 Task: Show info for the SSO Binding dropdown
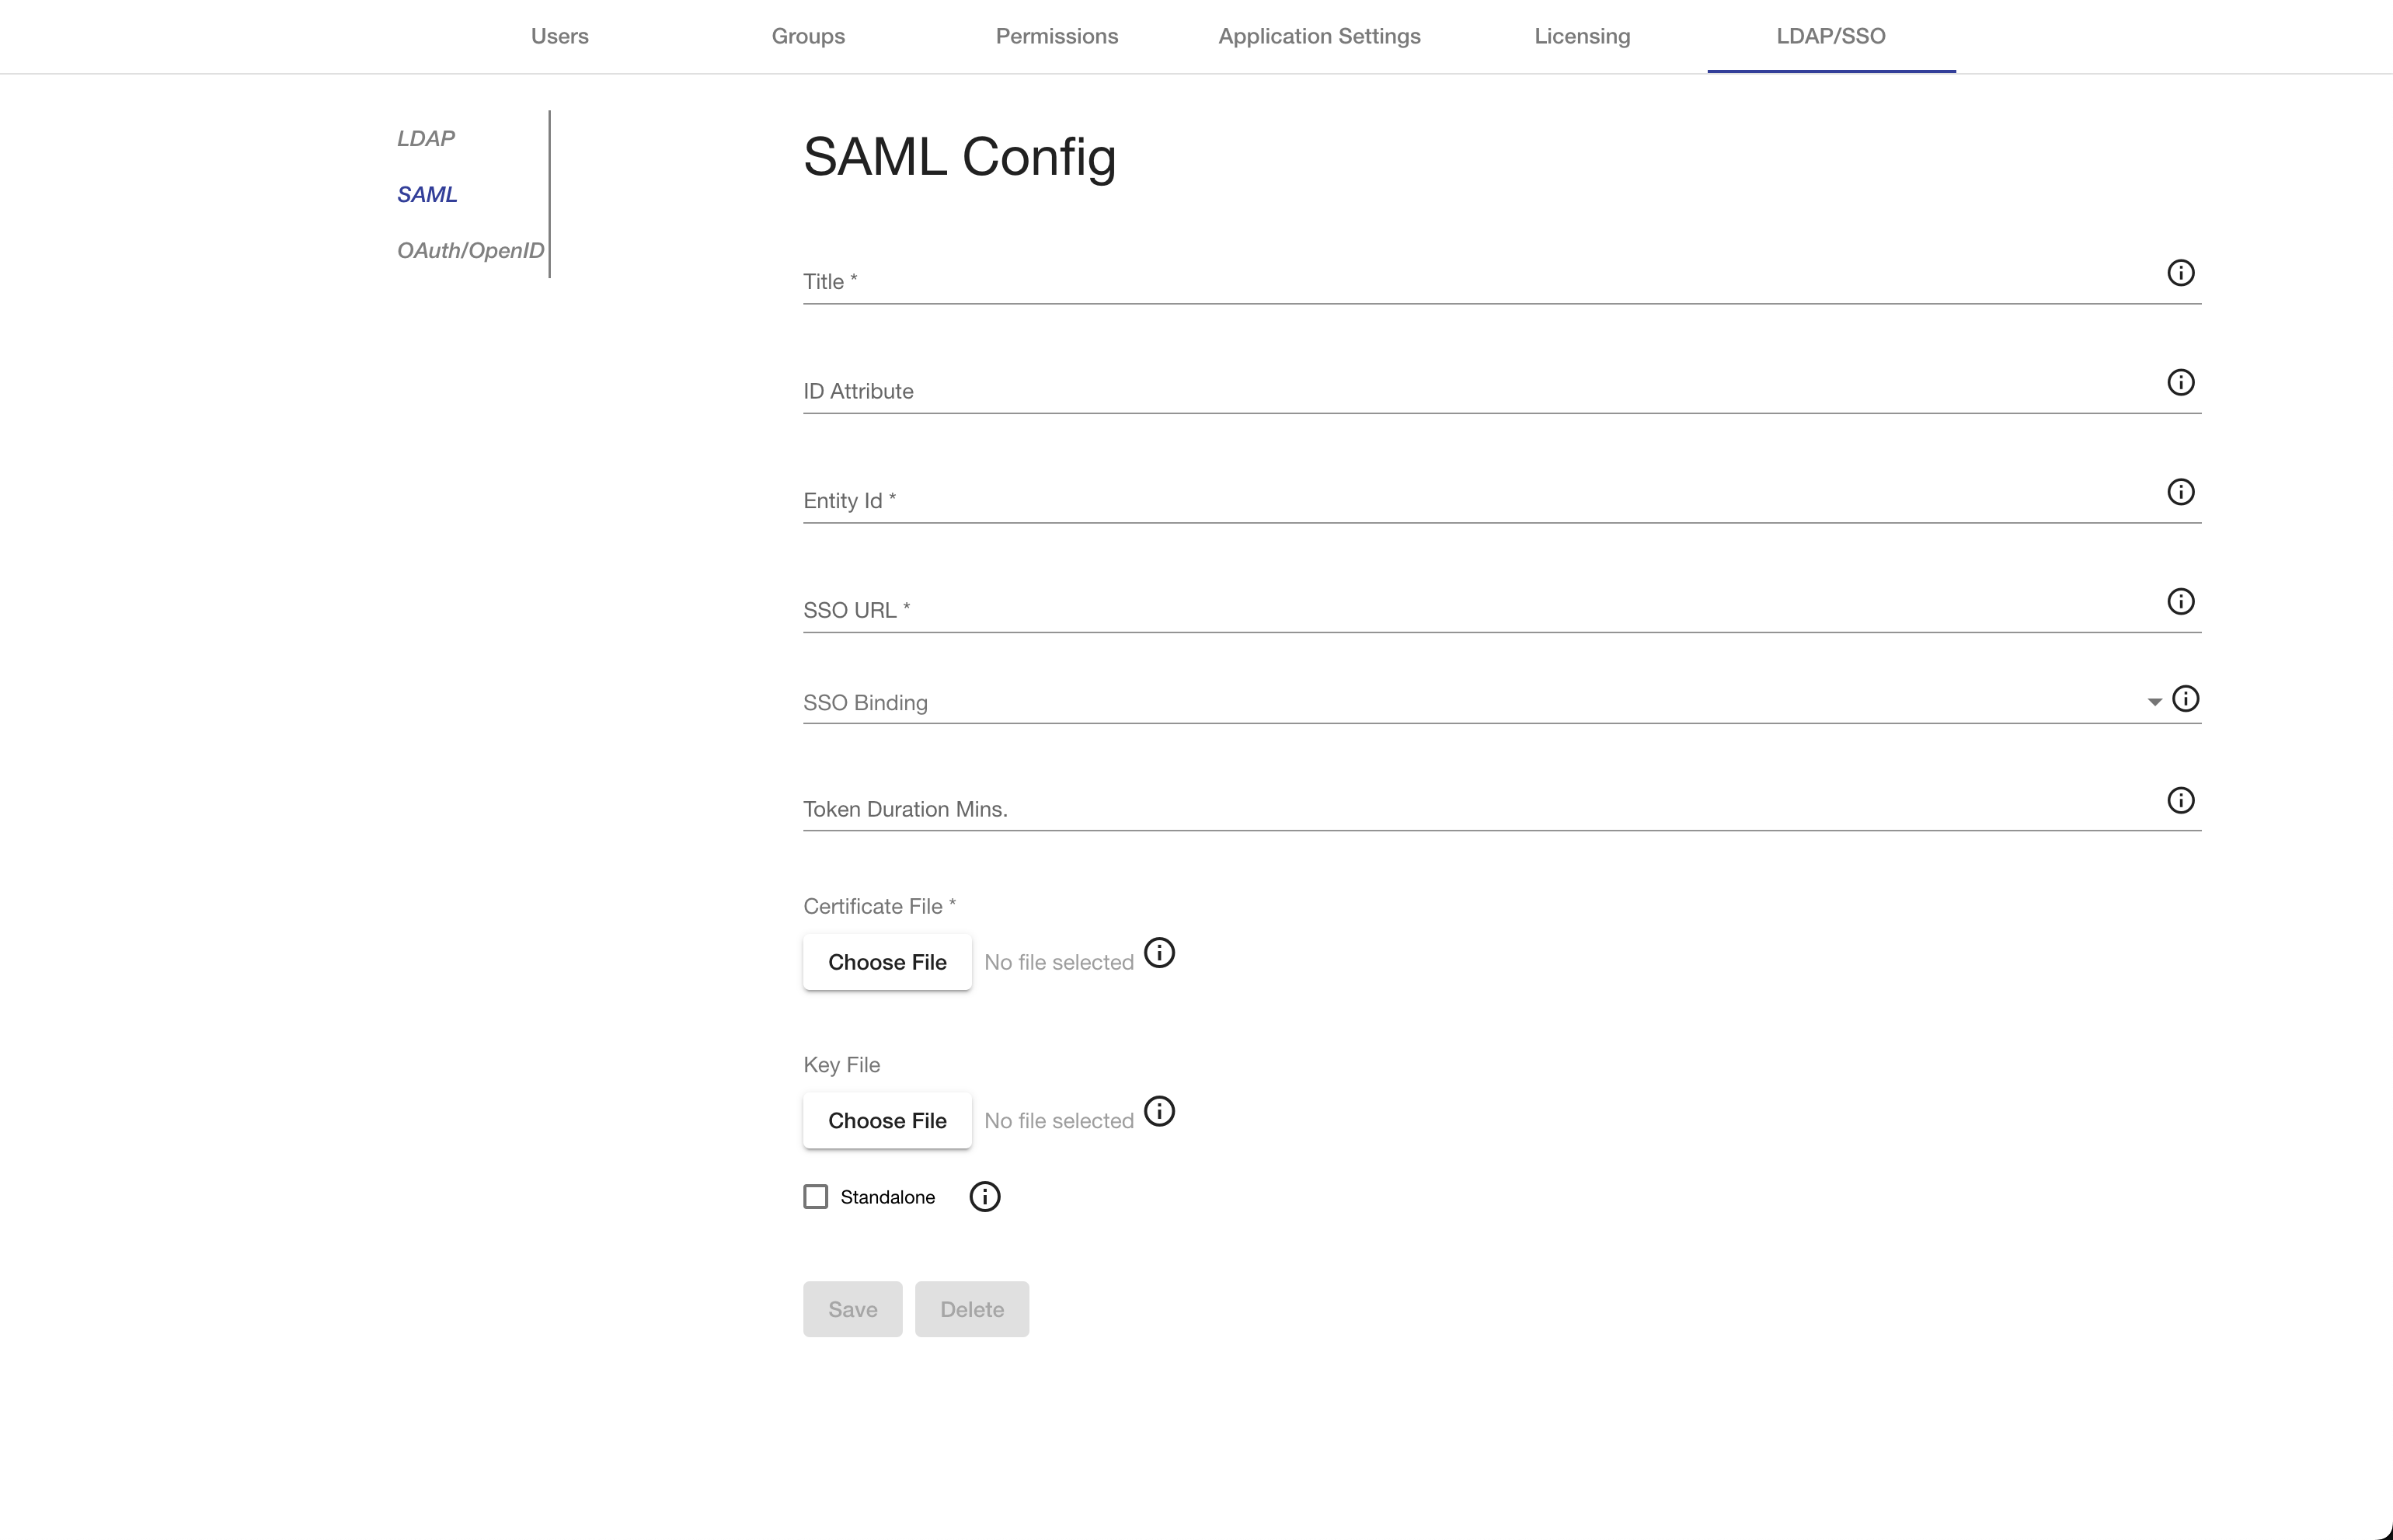[x=2185, y=698]
